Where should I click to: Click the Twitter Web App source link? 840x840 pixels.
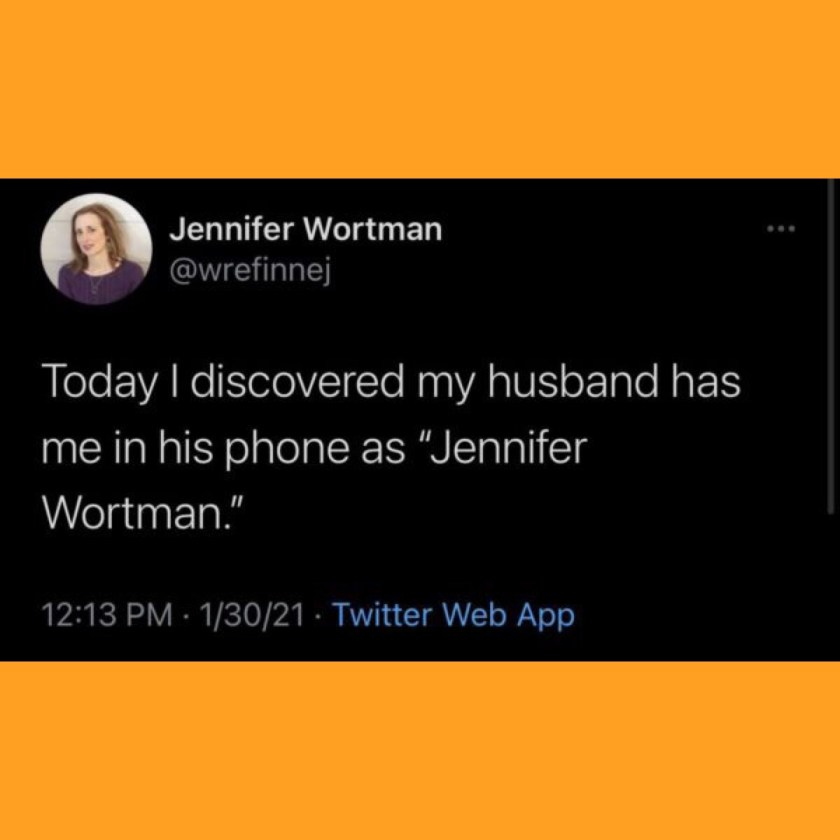454,615
